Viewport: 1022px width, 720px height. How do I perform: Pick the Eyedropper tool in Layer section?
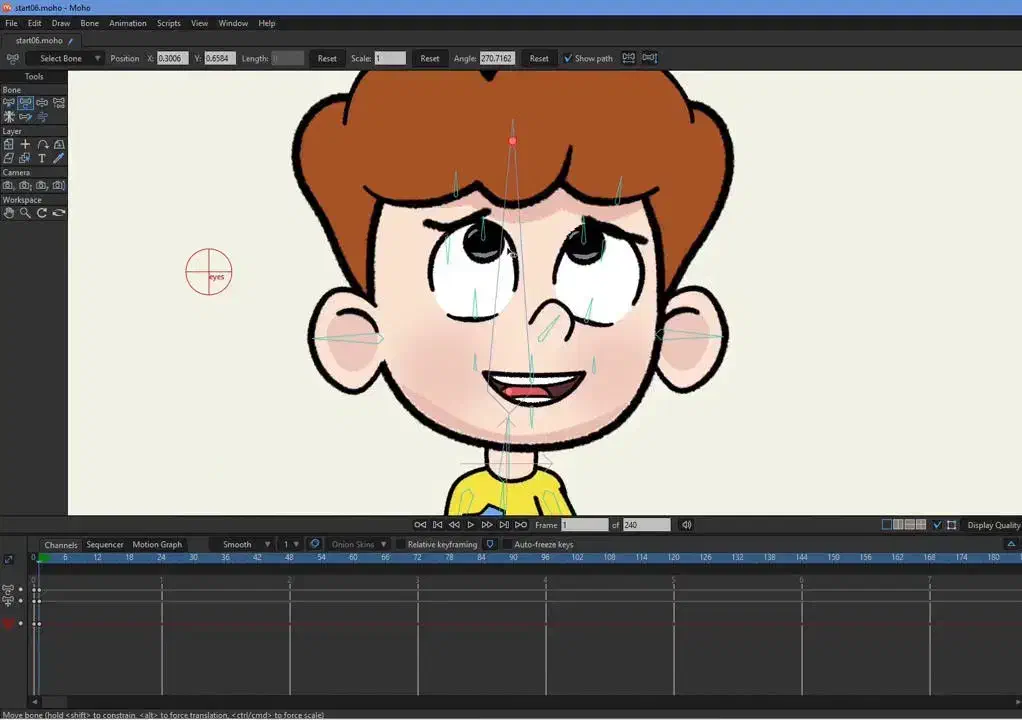pos(59,158)
